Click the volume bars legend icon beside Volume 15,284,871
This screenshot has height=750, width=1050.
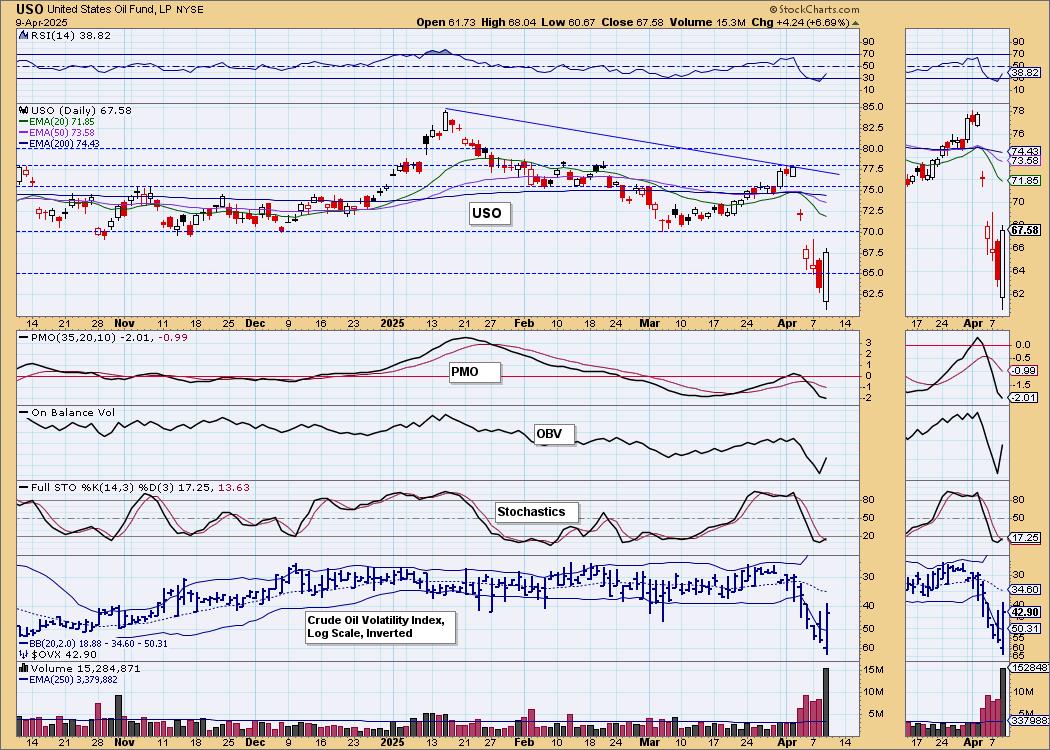23,668
